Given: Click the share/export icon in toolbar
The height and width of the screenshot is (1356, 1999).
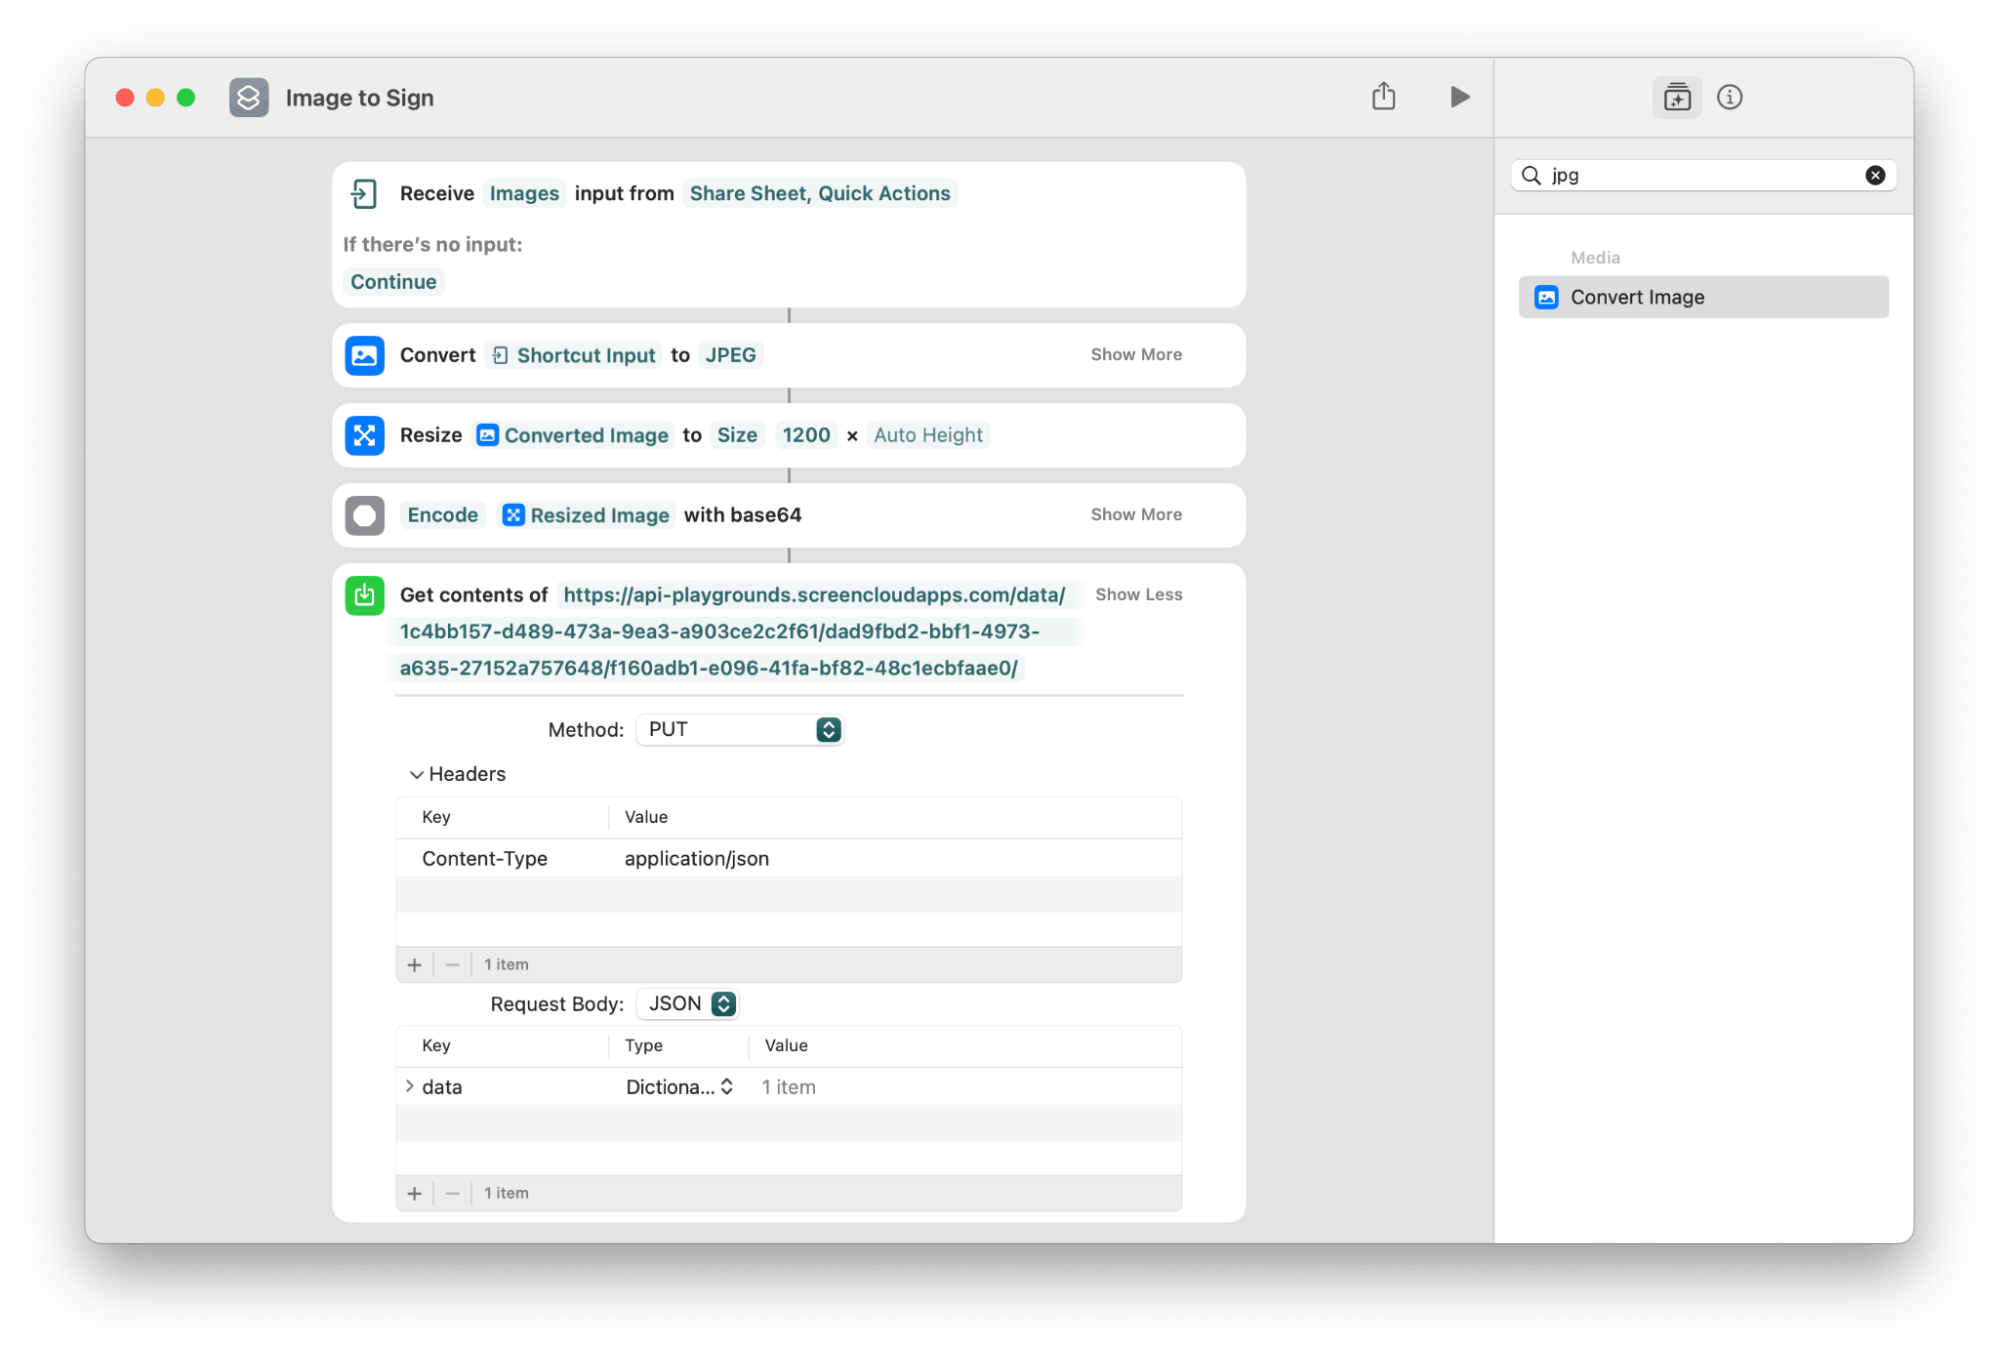Looking at the screenshot, I should click(1382, 95).
